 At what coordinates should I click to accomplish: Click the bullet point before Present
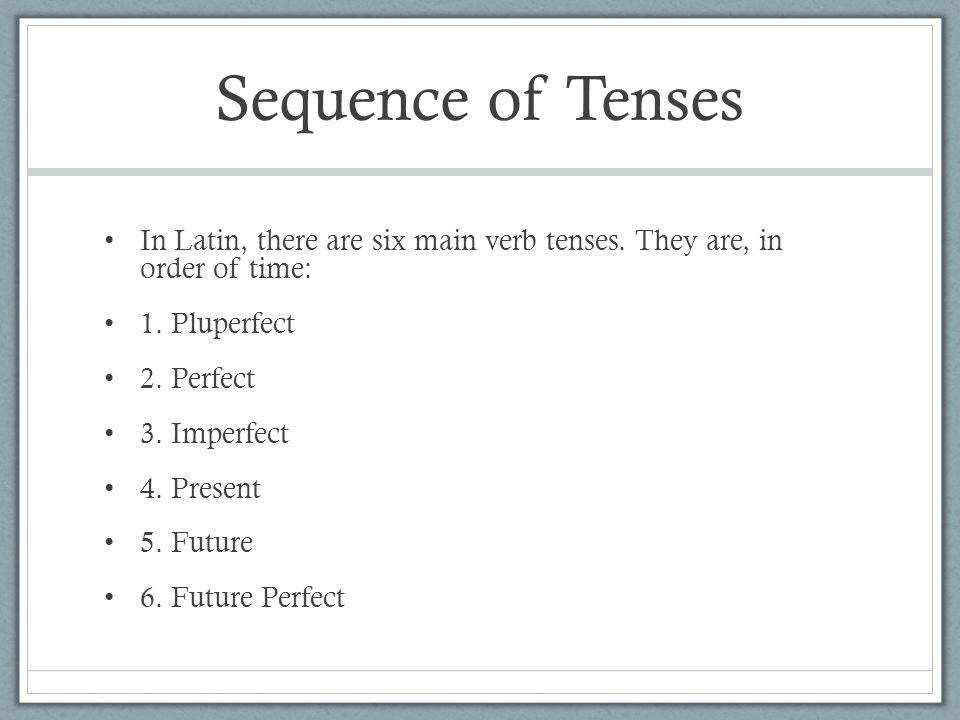[x=110, y=488]
